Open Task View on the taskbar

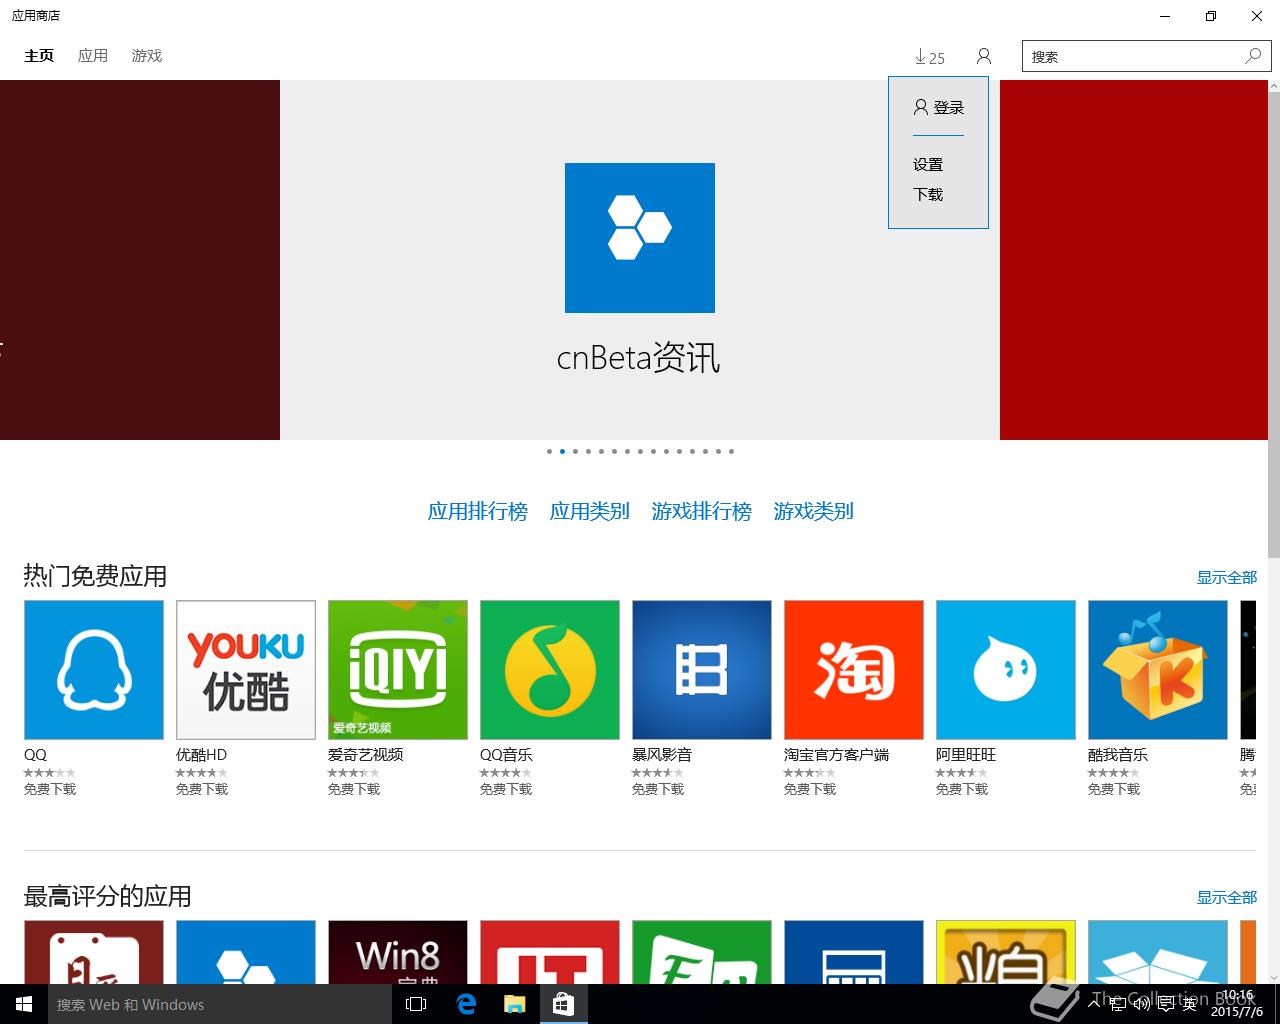[417, 1004]
